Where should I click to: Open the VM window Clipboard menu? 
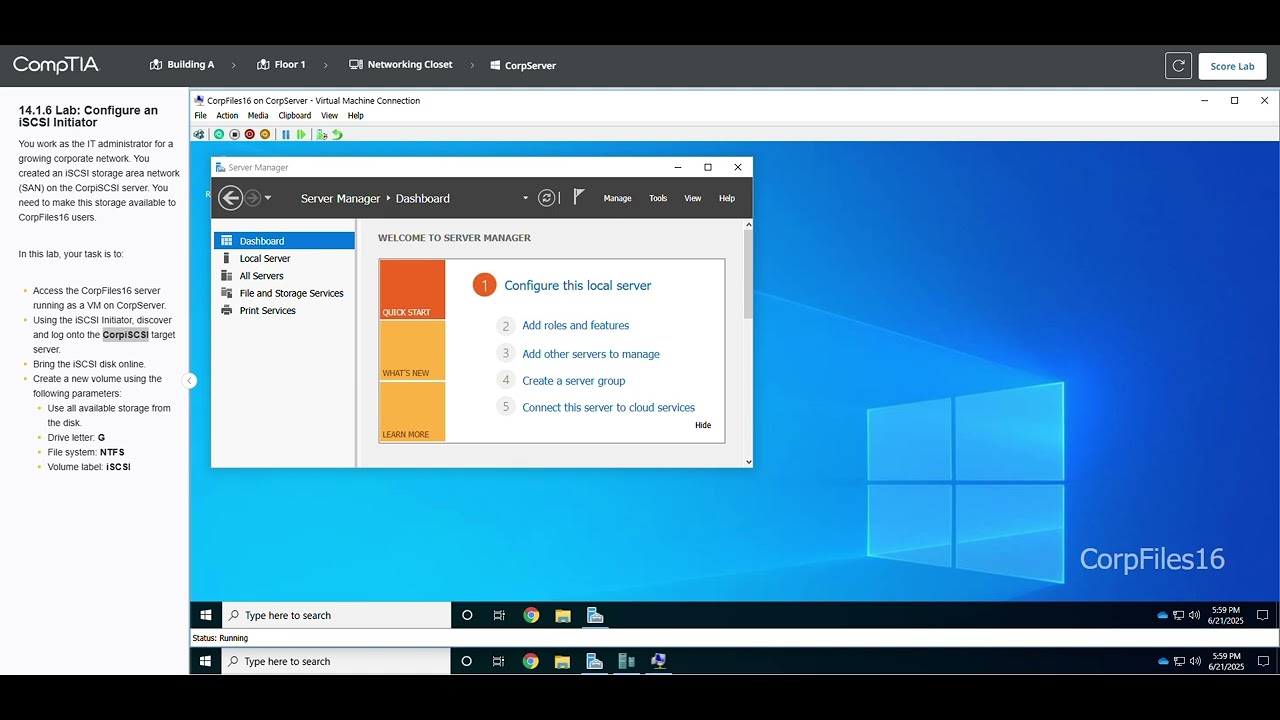point(294,116)
